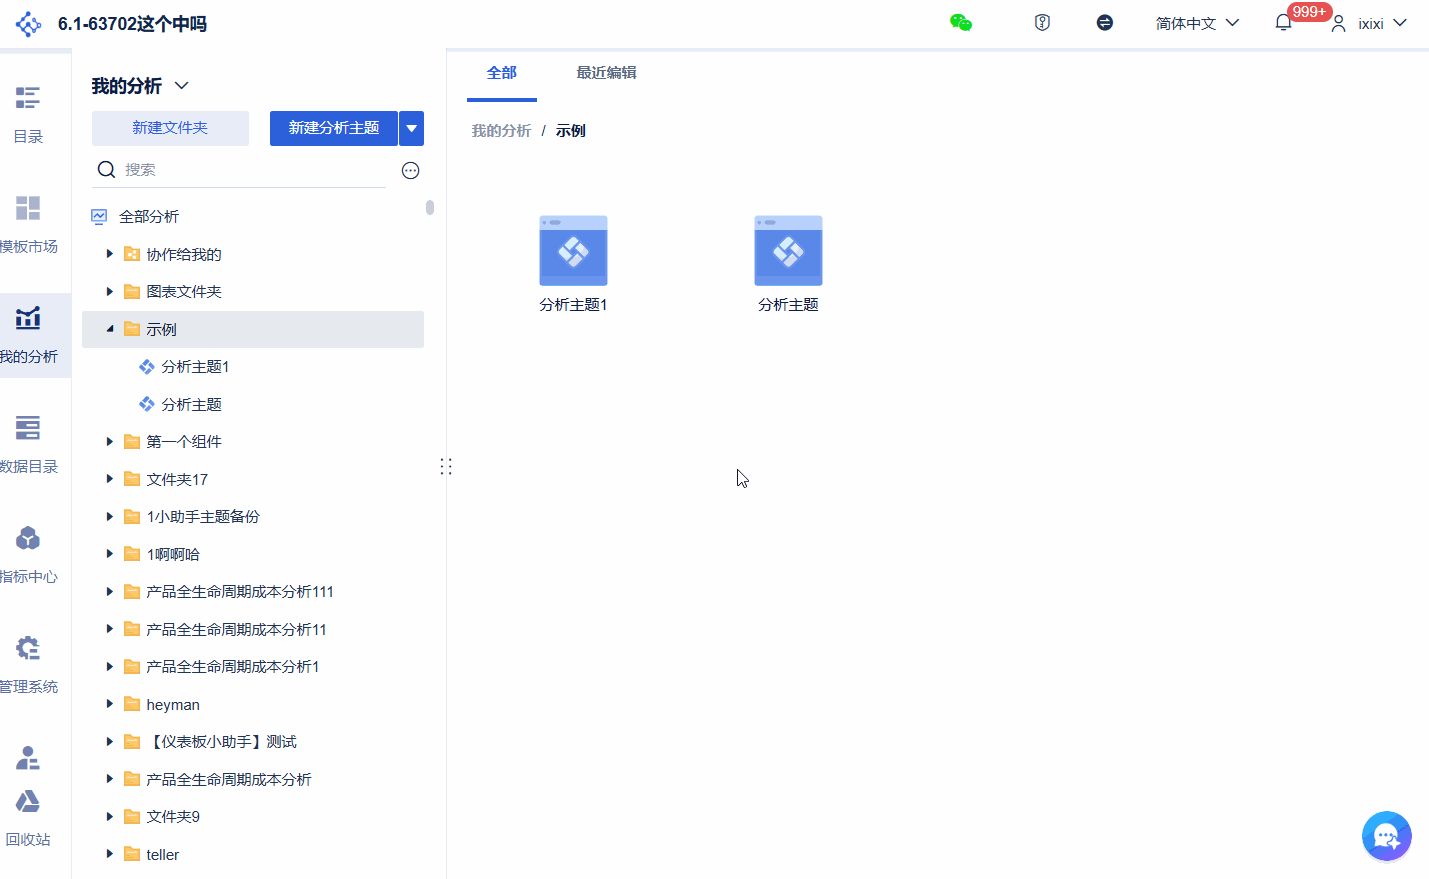Collapse the 示例 folder

(110, 329)
